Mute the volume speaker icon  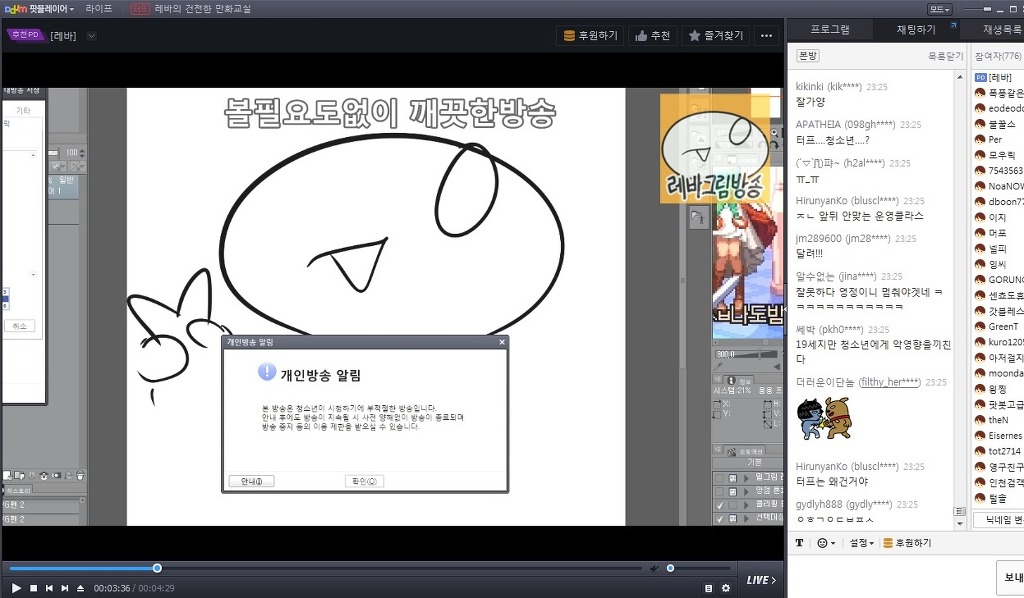tap(655, 569)
